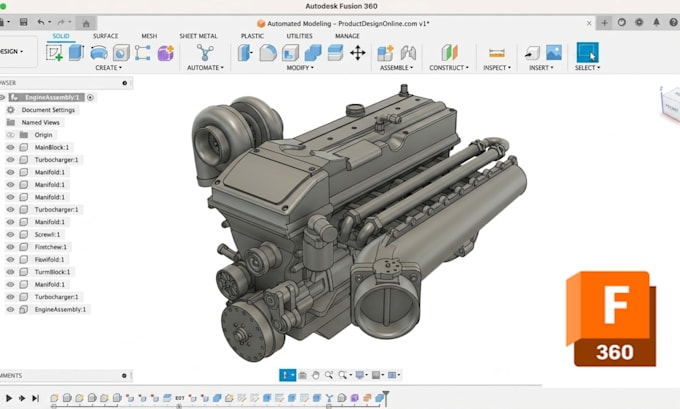Switch to the PLASTIC tab
Image resolution: width=680 pixels, height=409 pixels.
click(252, 36)
